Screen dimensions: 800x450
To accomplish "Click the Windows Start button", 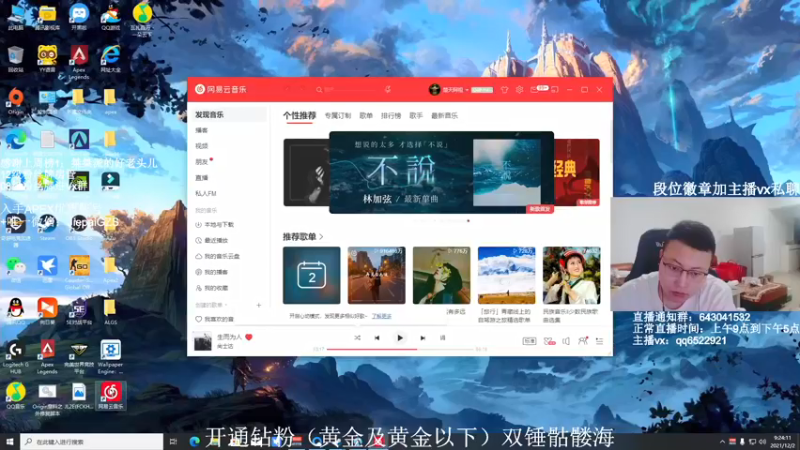I will [10, 441].
